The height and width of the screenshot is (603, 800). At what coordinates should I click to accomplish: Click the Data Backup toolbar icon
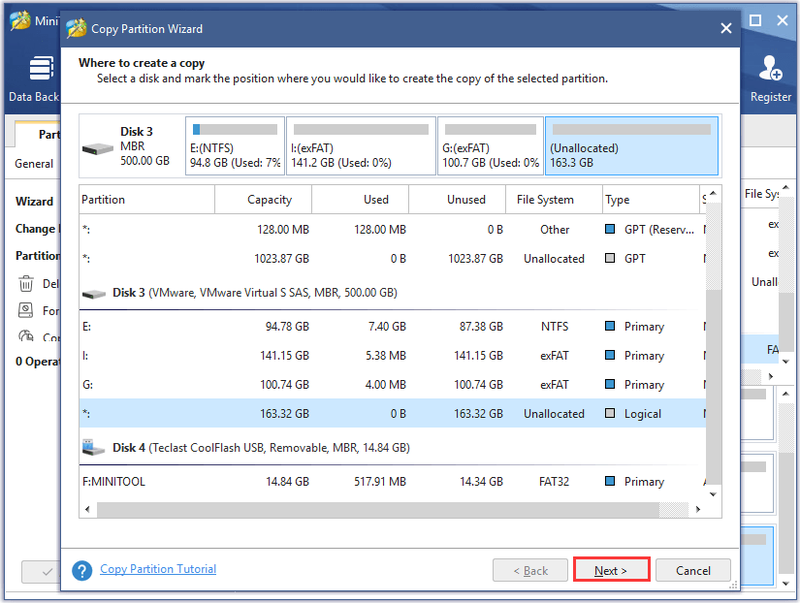point(41,68)
